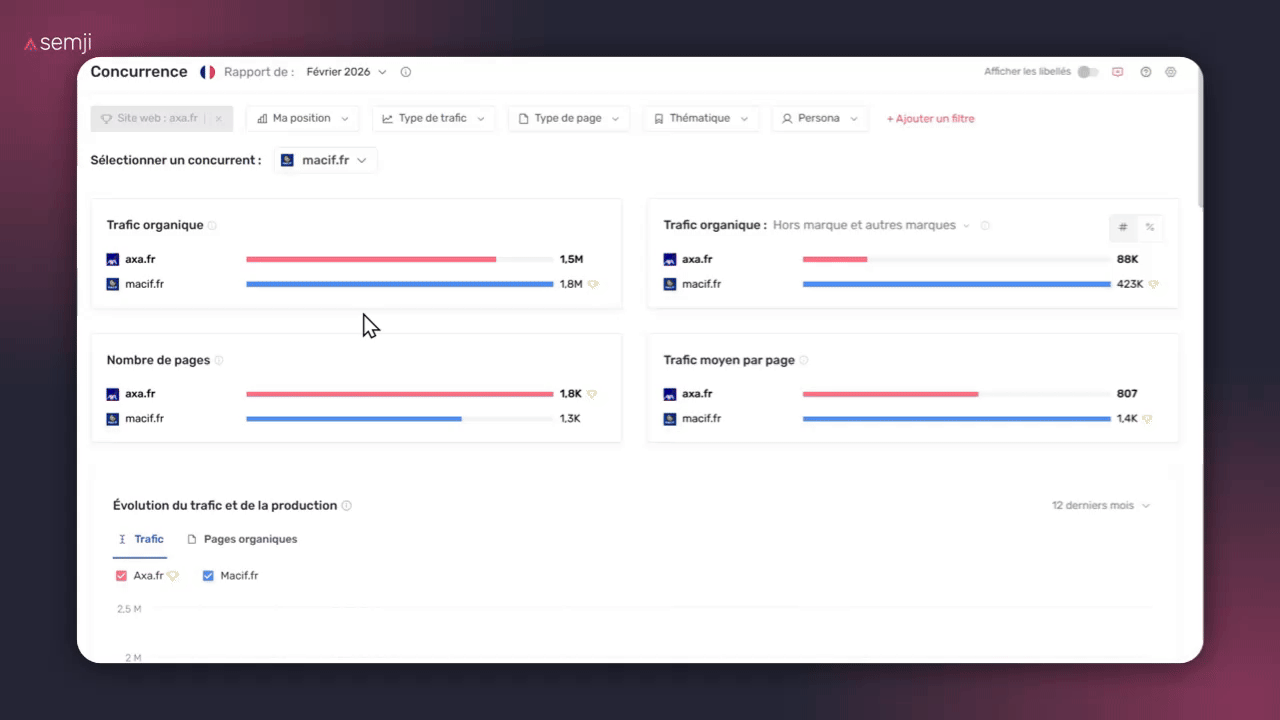This screenshot has height=720, width=1280.
Task: Open the settings gear icon
Action: pos(1171,72)
